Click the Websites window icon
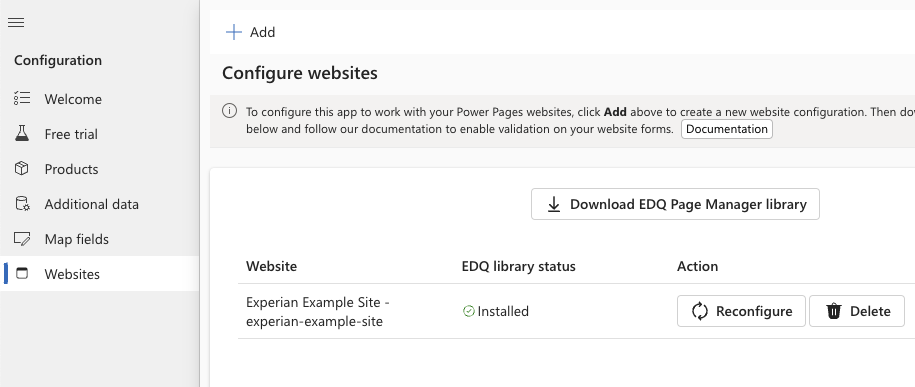 click(x=22, y=273)
